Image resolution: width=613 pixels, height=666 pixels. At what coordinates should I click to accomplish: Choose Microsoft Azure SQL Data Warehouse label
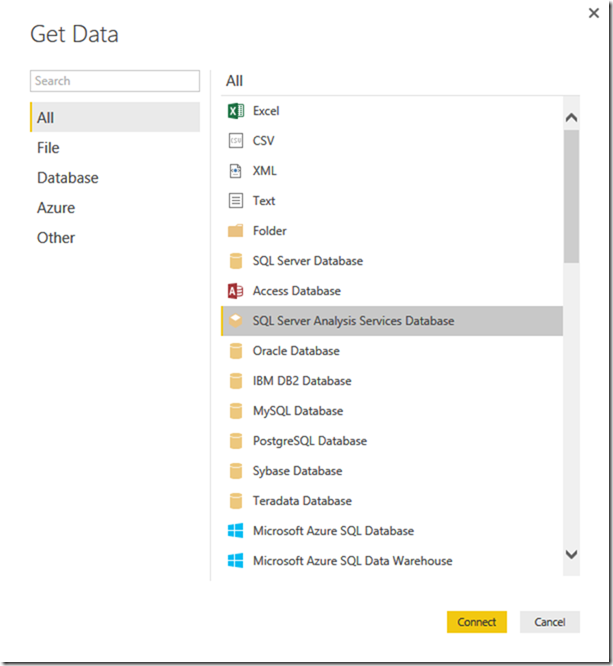[x=353, y=561]
